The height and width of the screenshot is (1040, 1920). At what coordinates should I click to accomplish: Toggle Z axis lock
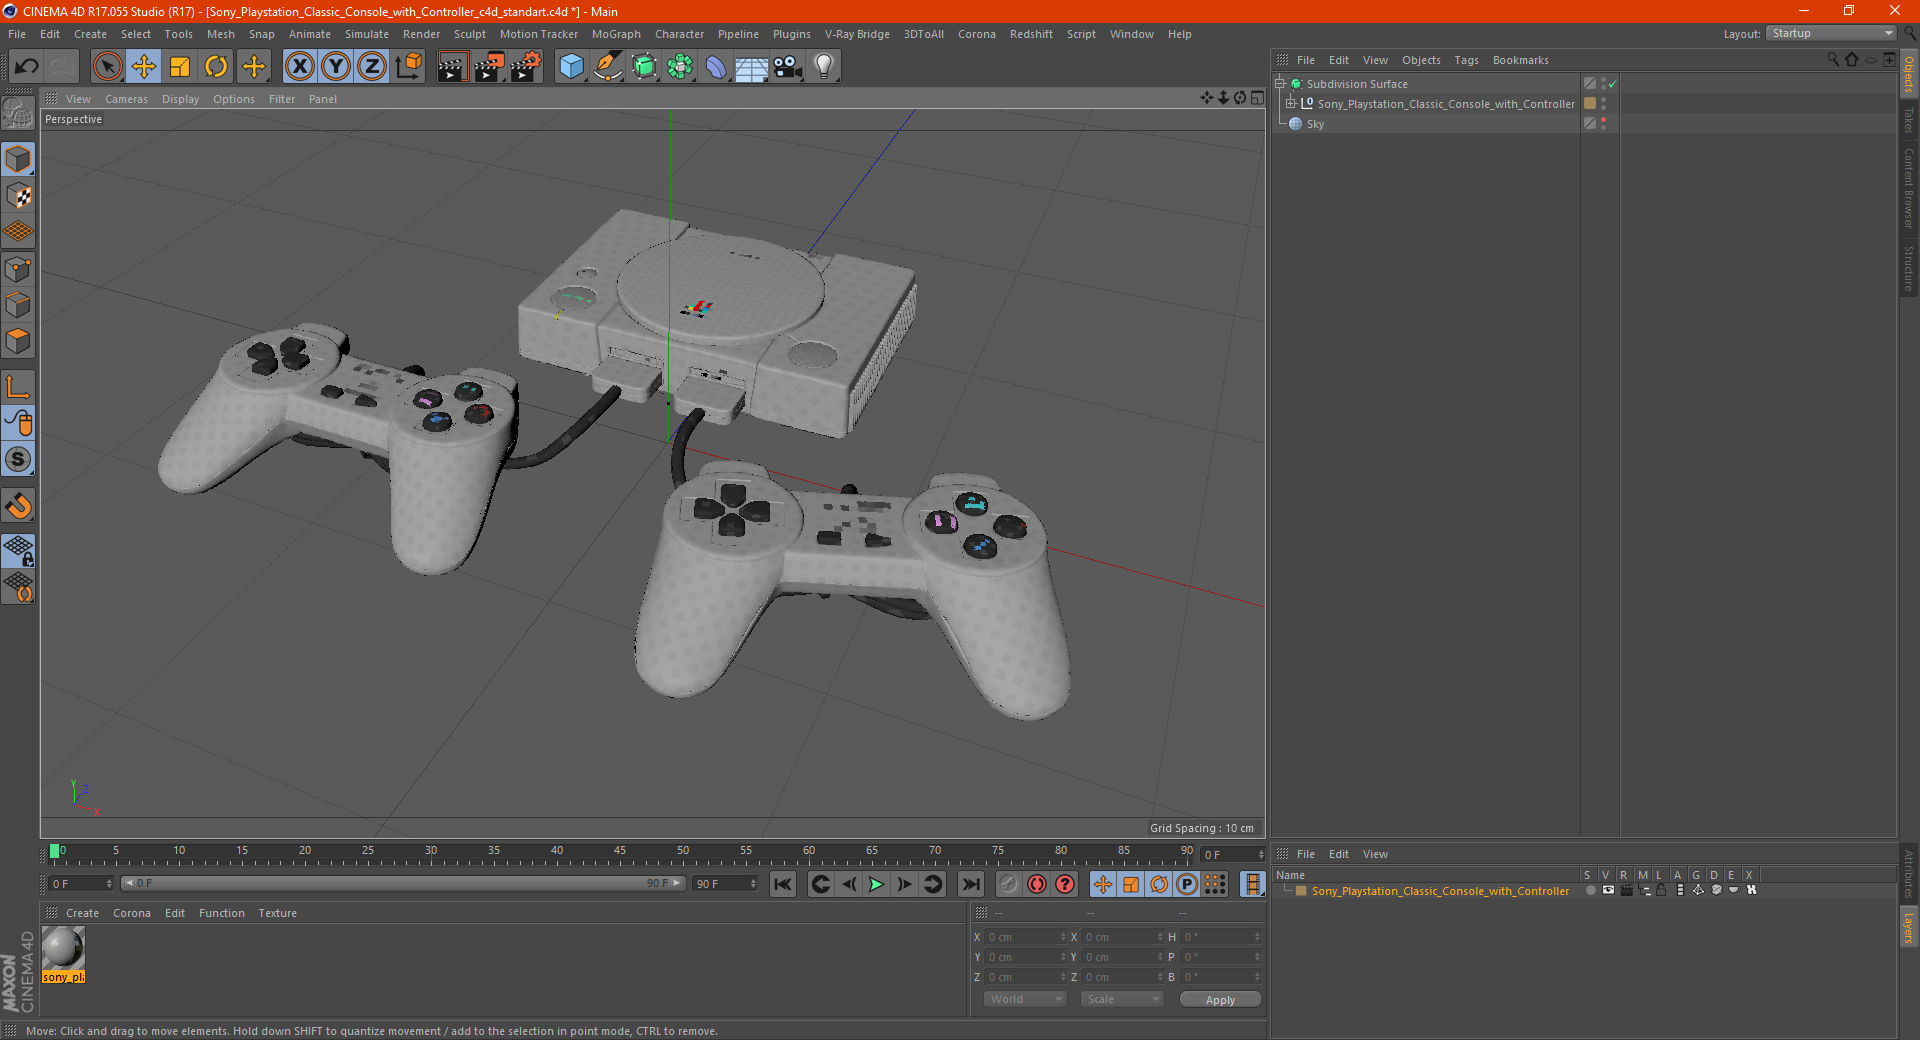coord(372,67)
